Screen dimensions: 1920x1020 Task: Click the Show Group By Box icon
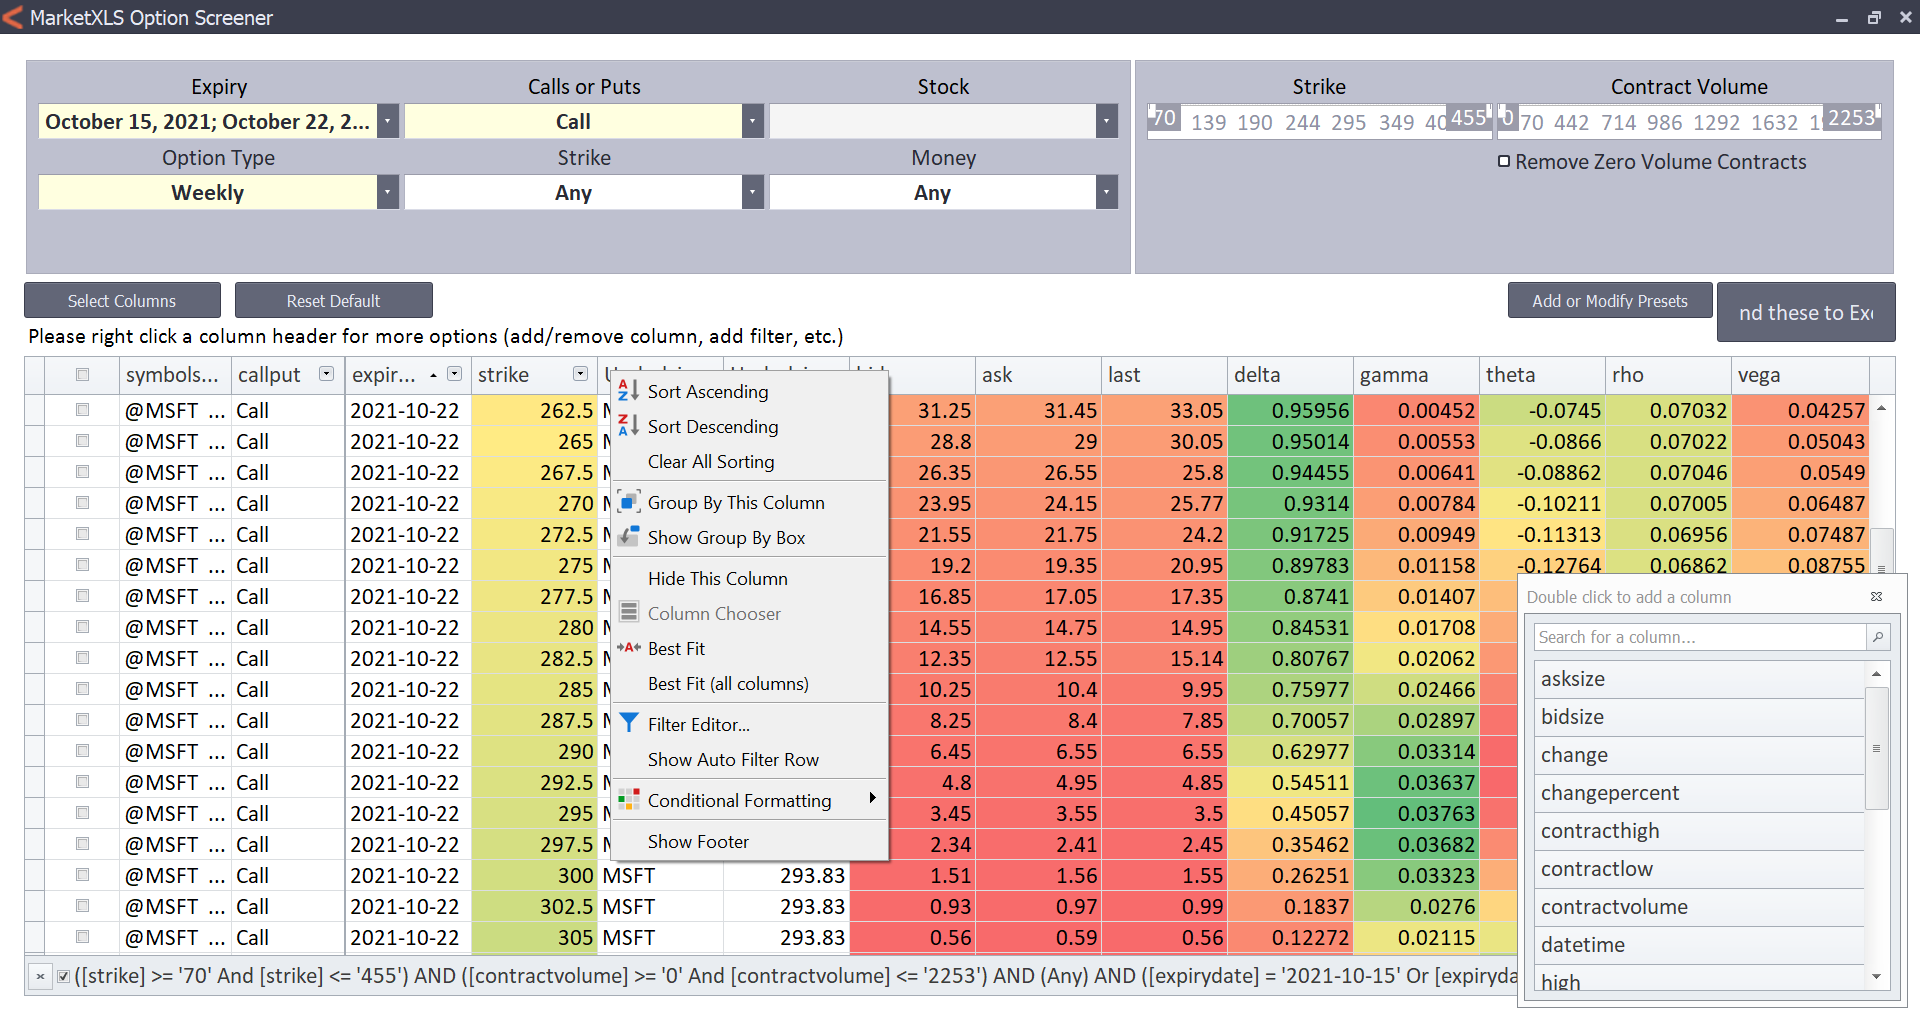(628, 537)
